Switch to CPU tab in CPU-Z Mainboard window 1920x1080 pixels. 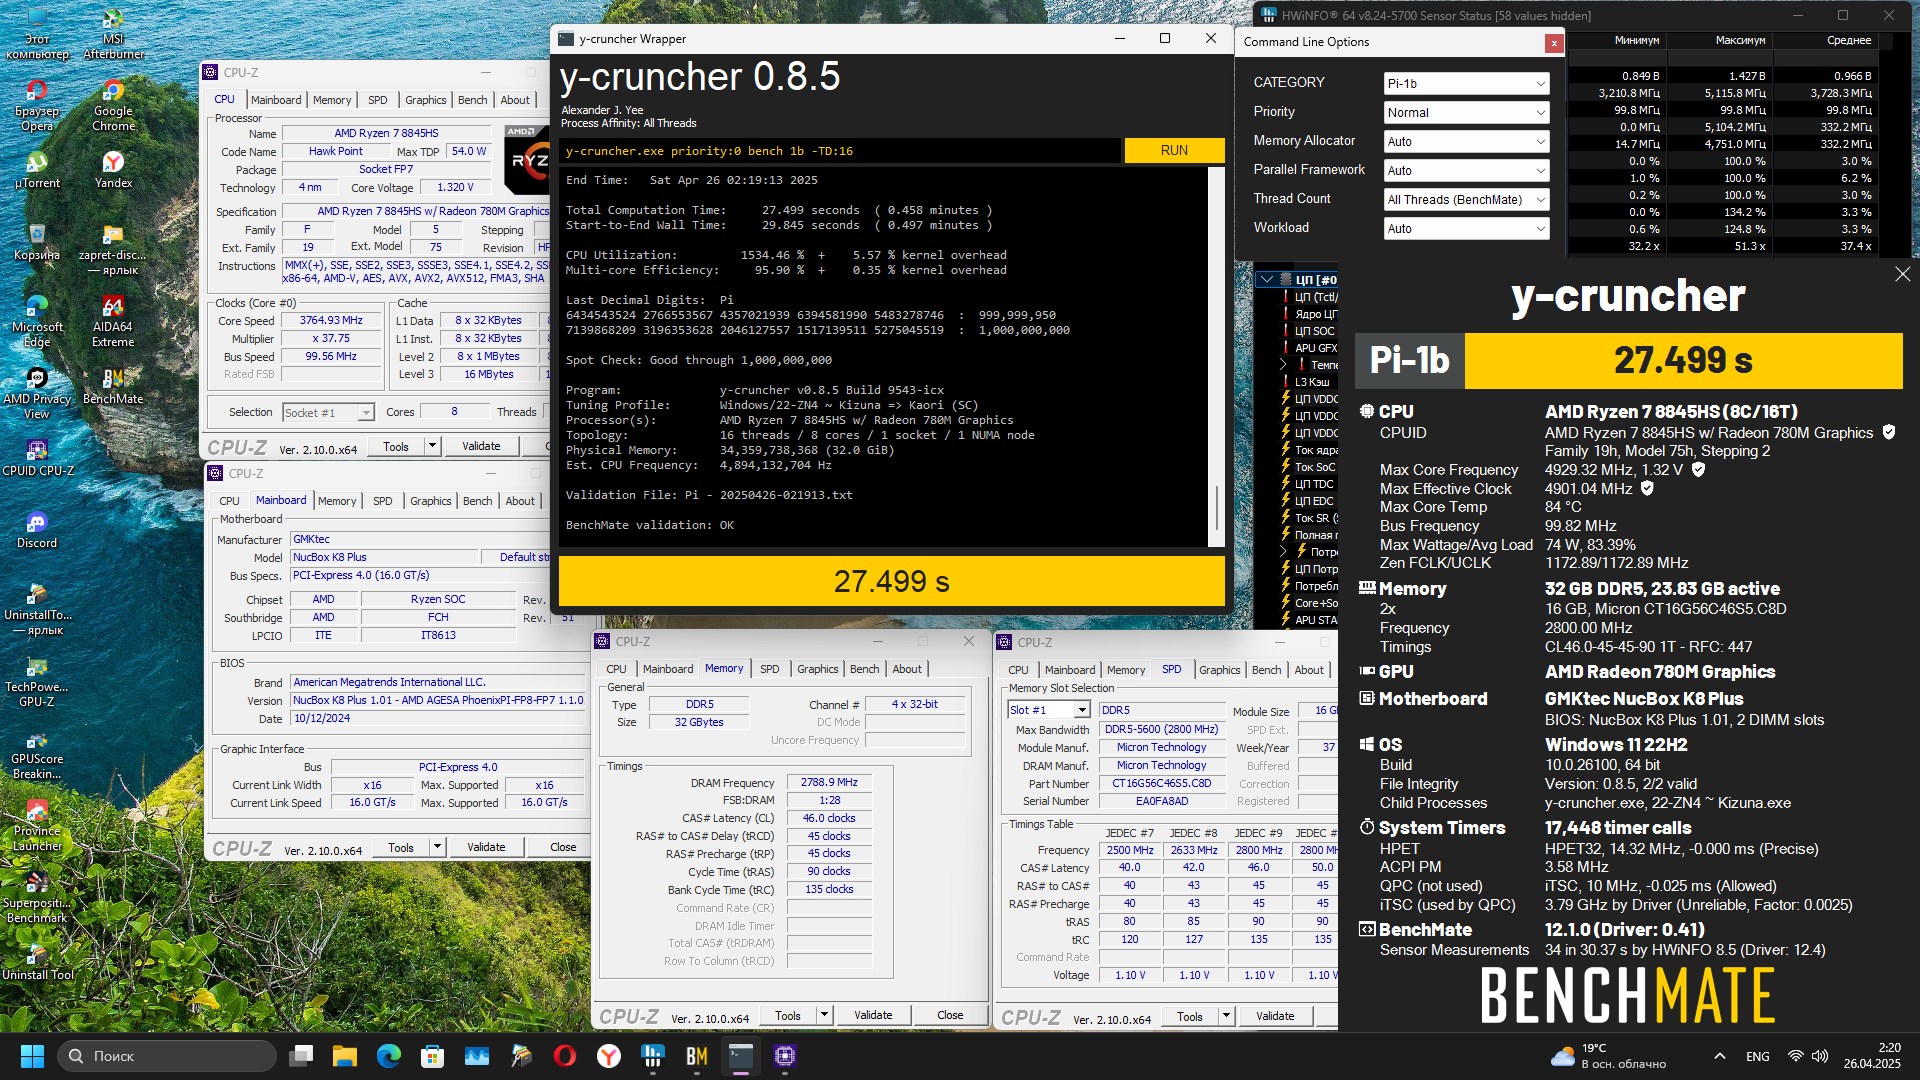229,501
